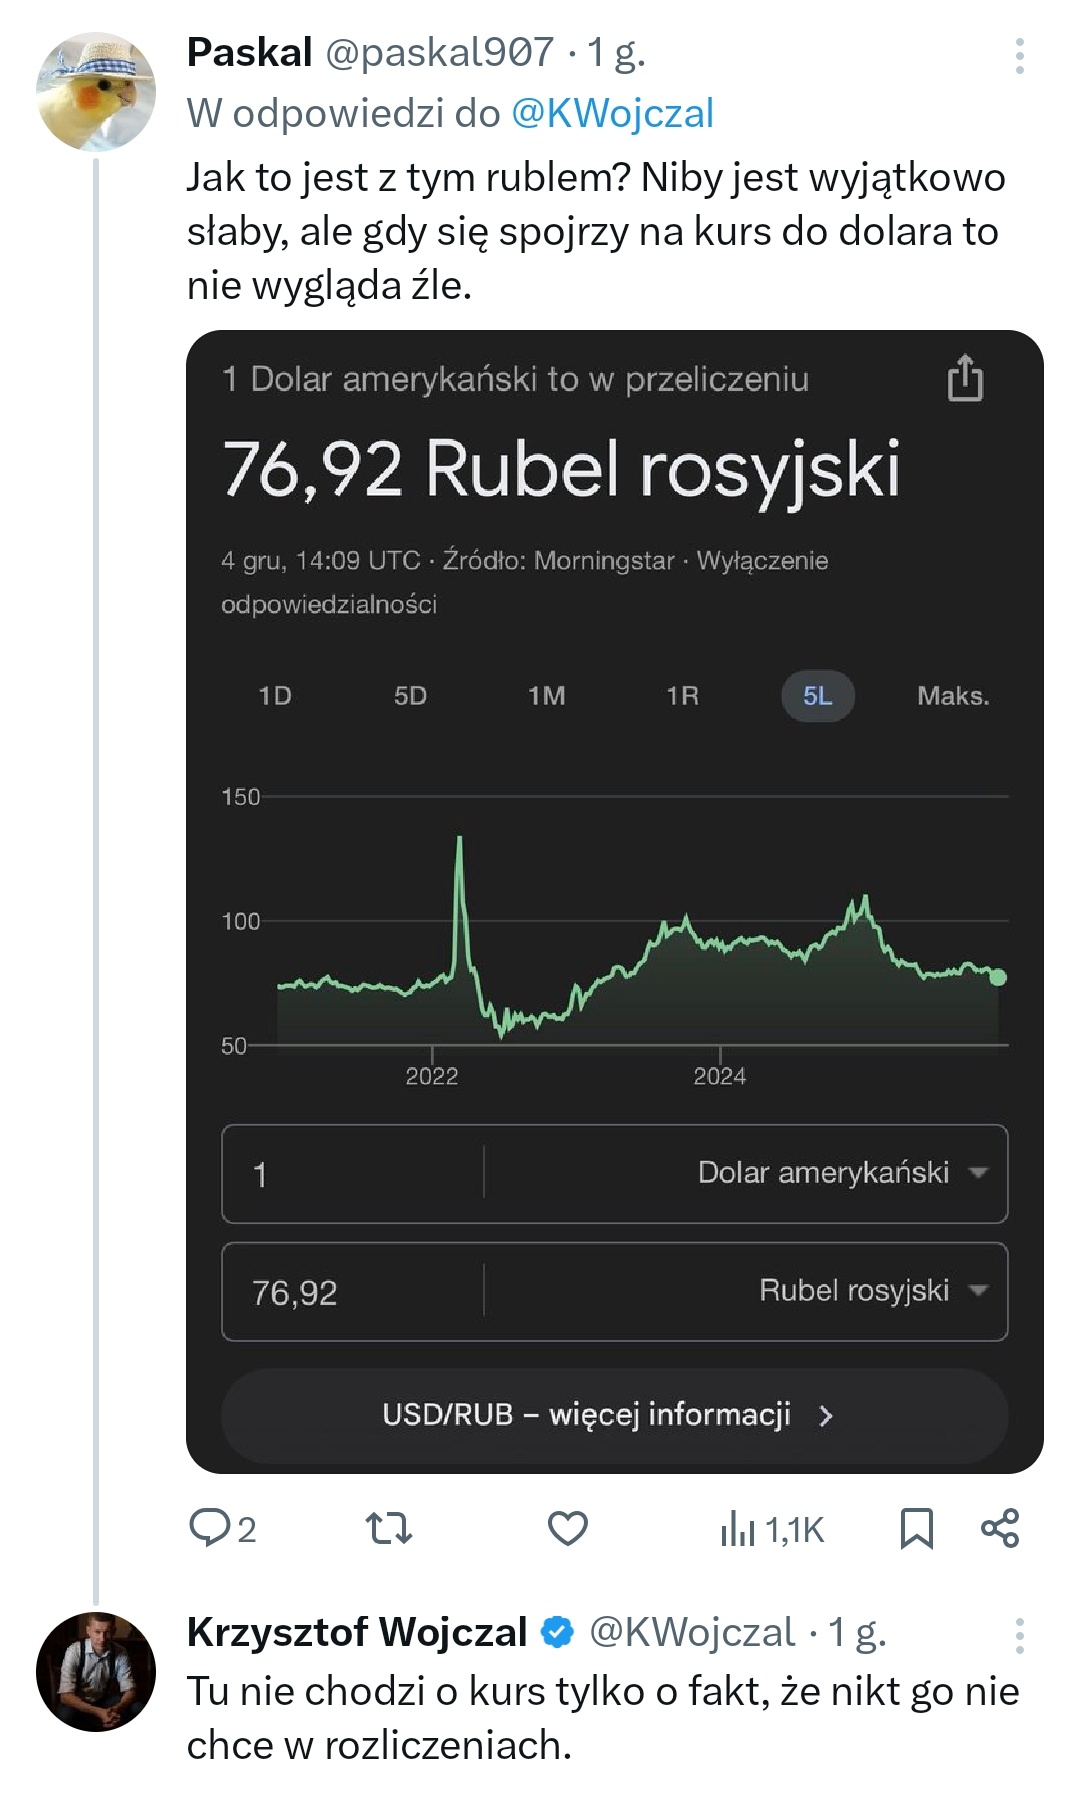This screenshot has width=1080, height=1794.
Task: Open more options for Krzysztof Wojczal's reply
Action: coord(1019,1634)
